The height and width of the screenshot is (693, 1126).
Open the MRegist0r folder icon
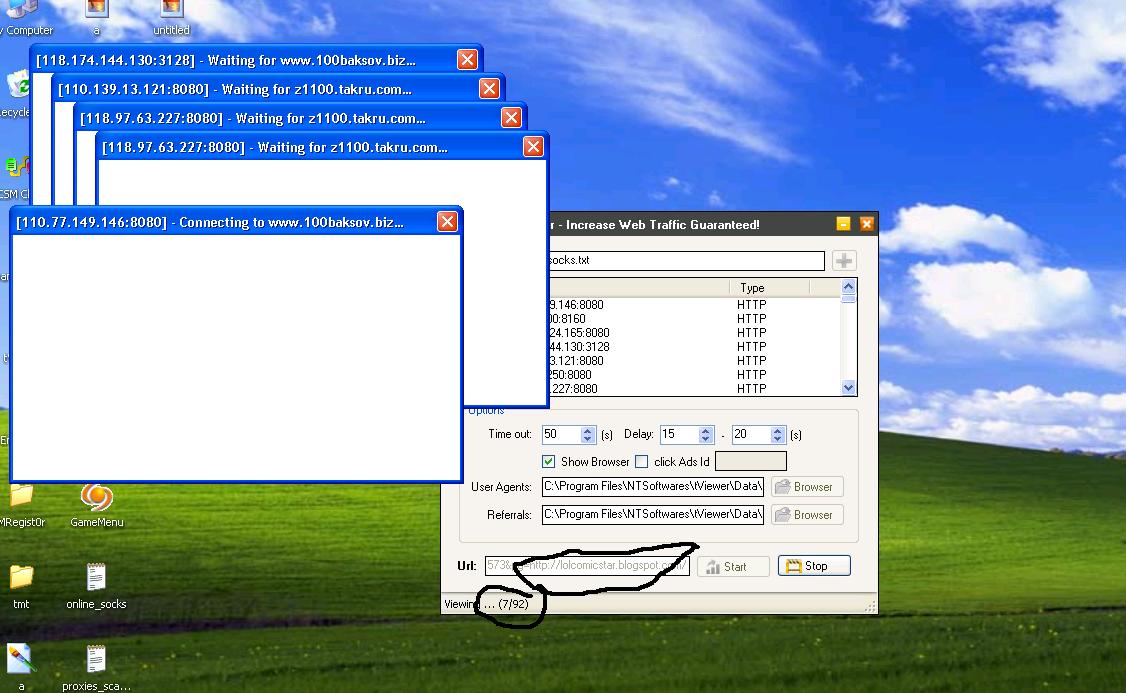(22, 506)
